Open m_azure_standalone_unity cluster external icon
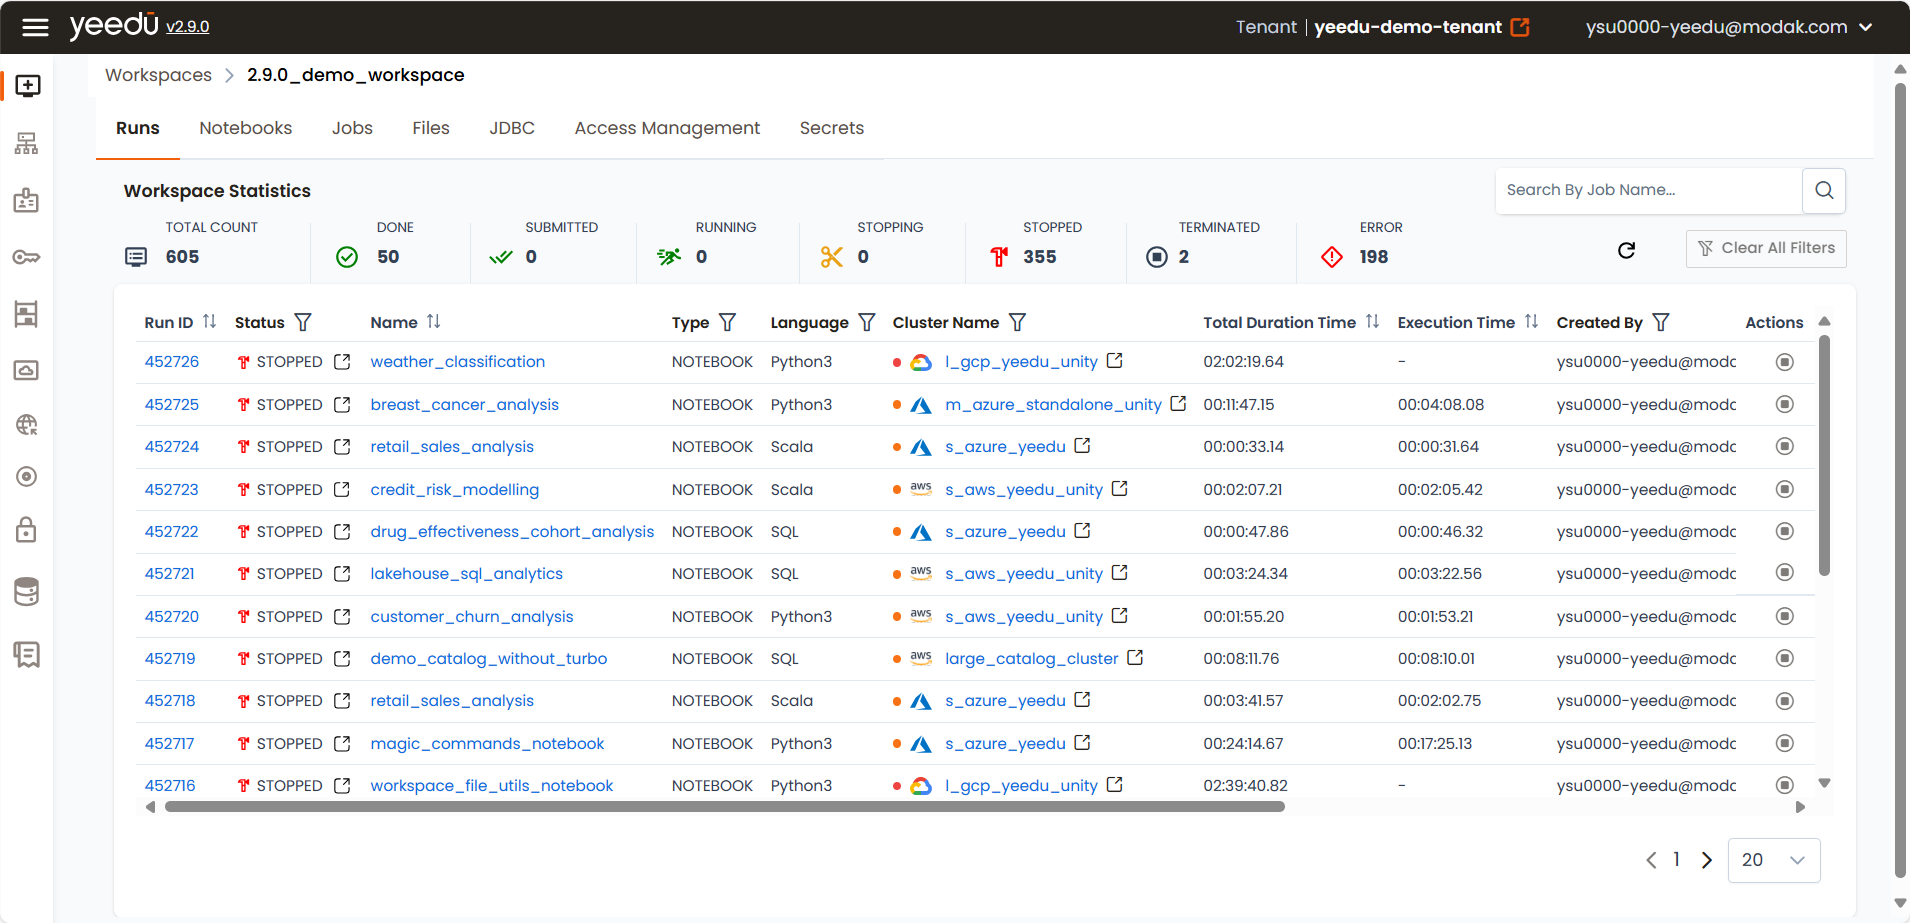Viewport: 1910px width, 923px height. [1178, 403]
